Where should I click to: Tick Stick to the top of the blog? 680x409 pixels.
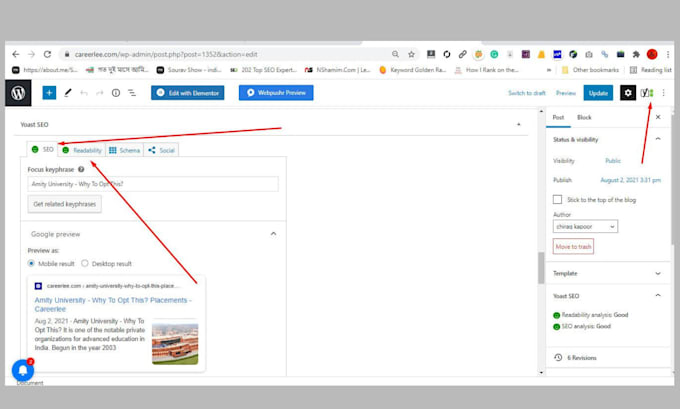[557, 200]
